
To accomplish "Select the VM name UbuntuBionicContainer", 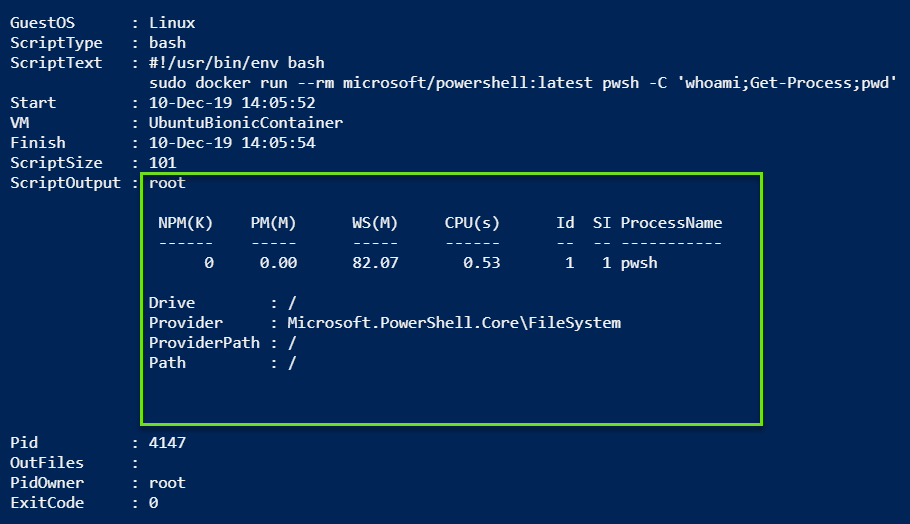I will pos(245,123).
